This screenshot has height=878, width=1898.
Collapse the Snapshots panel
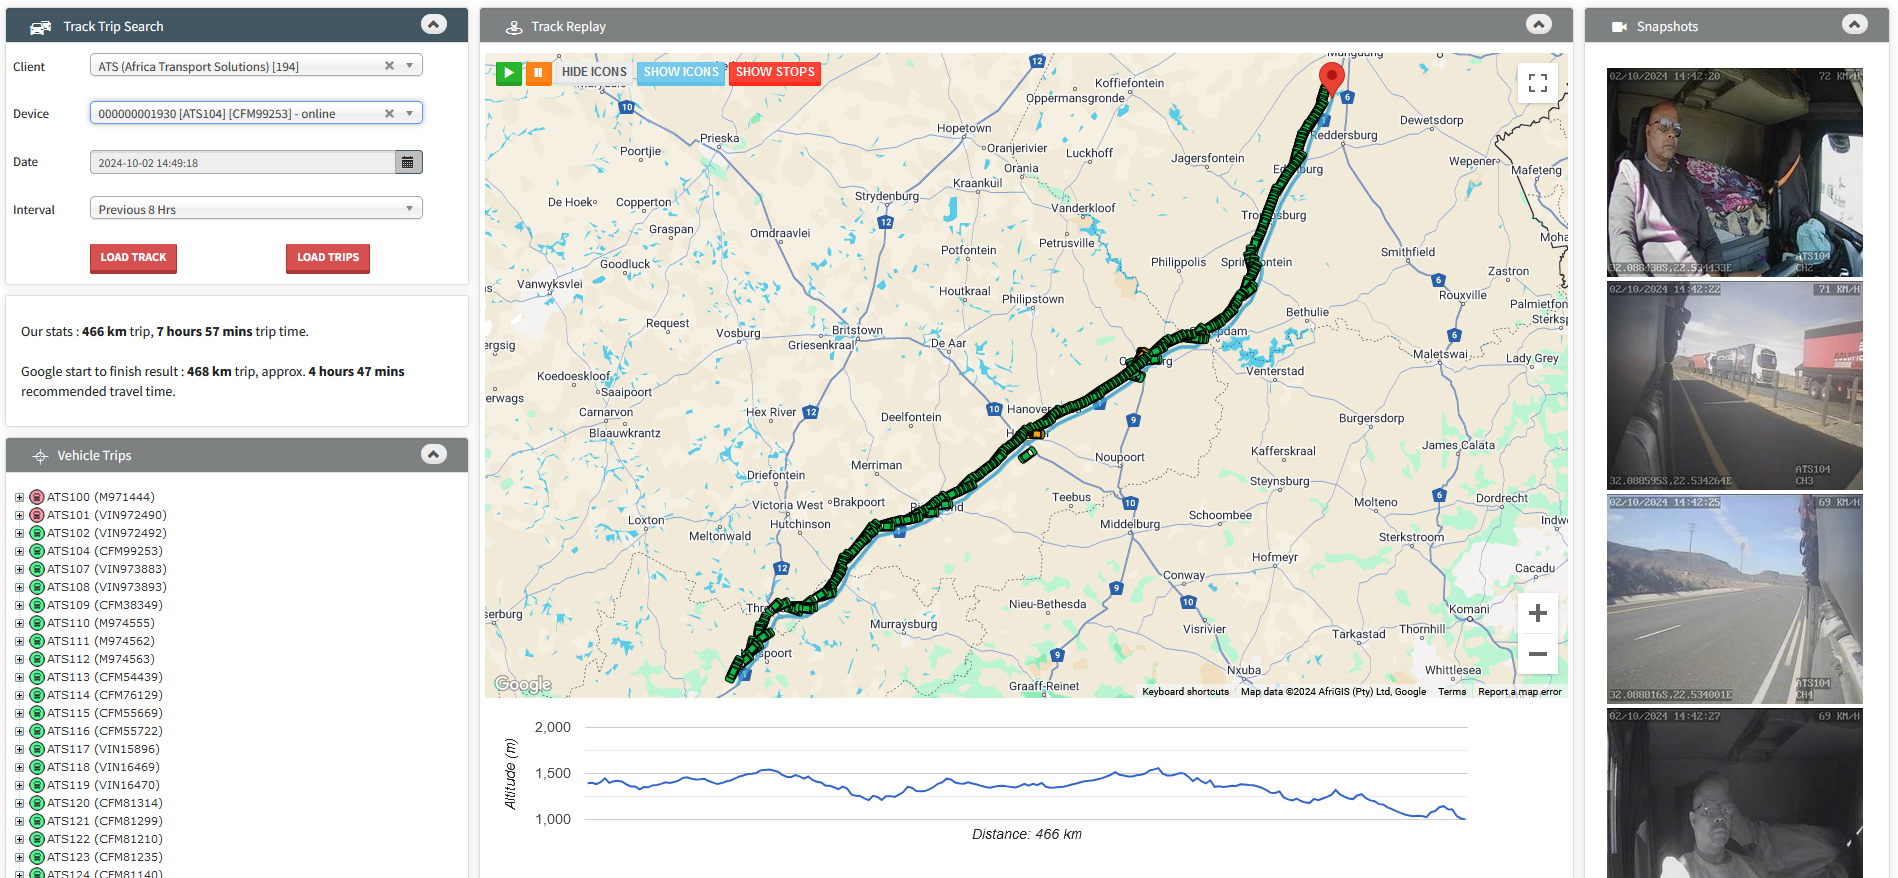(1855, 24)
